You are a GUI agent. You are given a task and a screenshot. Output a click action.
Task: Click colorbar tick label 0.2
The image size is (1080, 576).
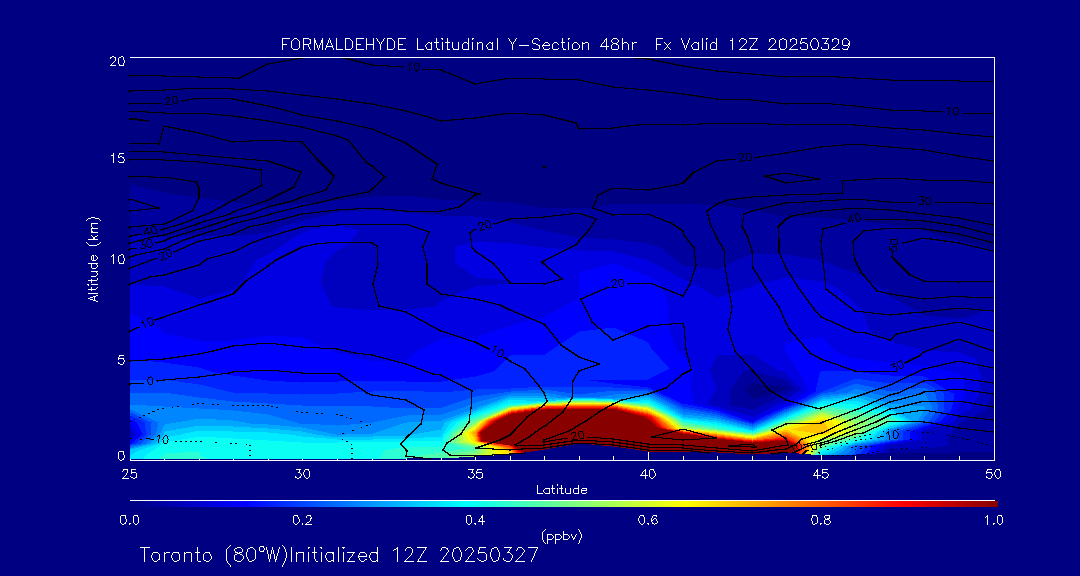pyautogui.click(x=302, y=520)
